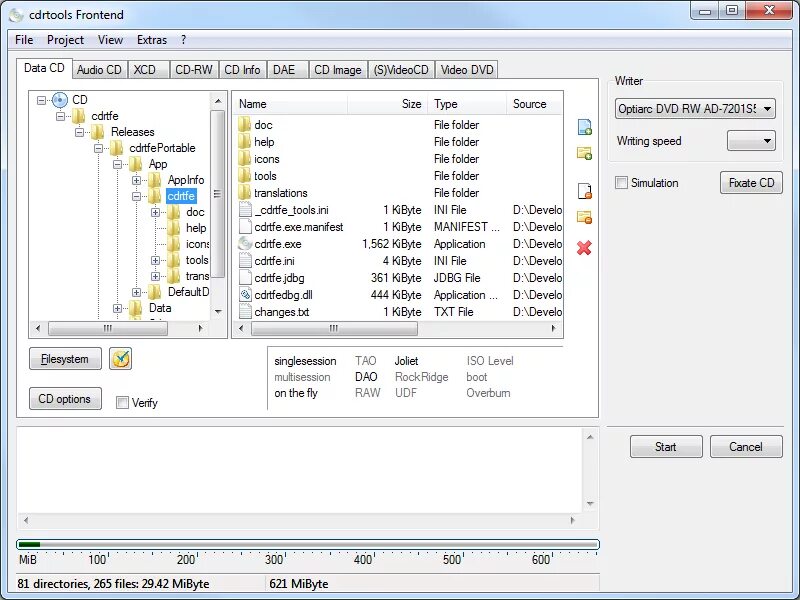Click the remove file icon
This screenshot has height=600, width=800.
(x=584, y=191)
